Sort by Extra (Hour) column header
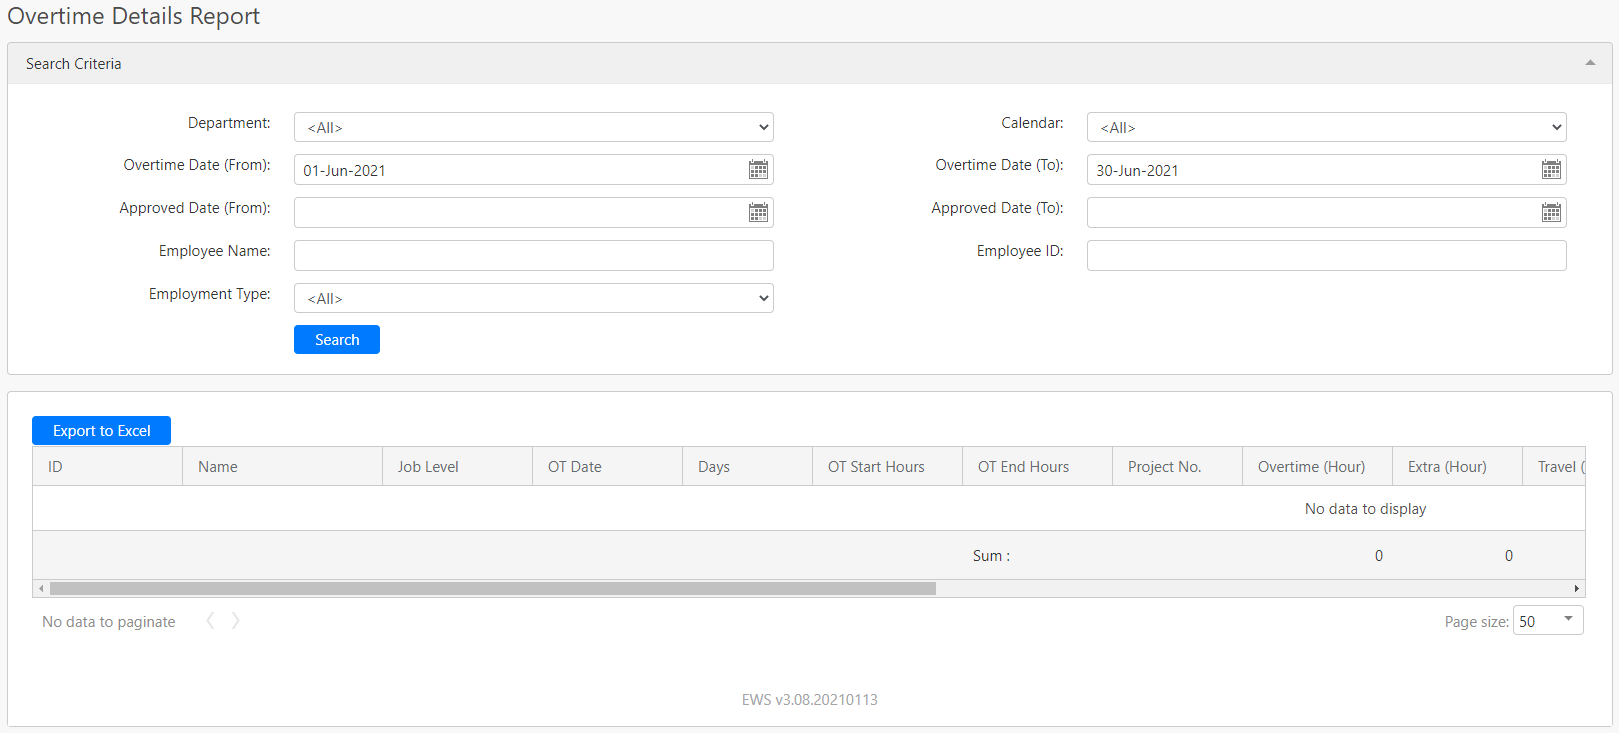The width and height of the screenshot is (1619, 733). tap(1458, 467)
